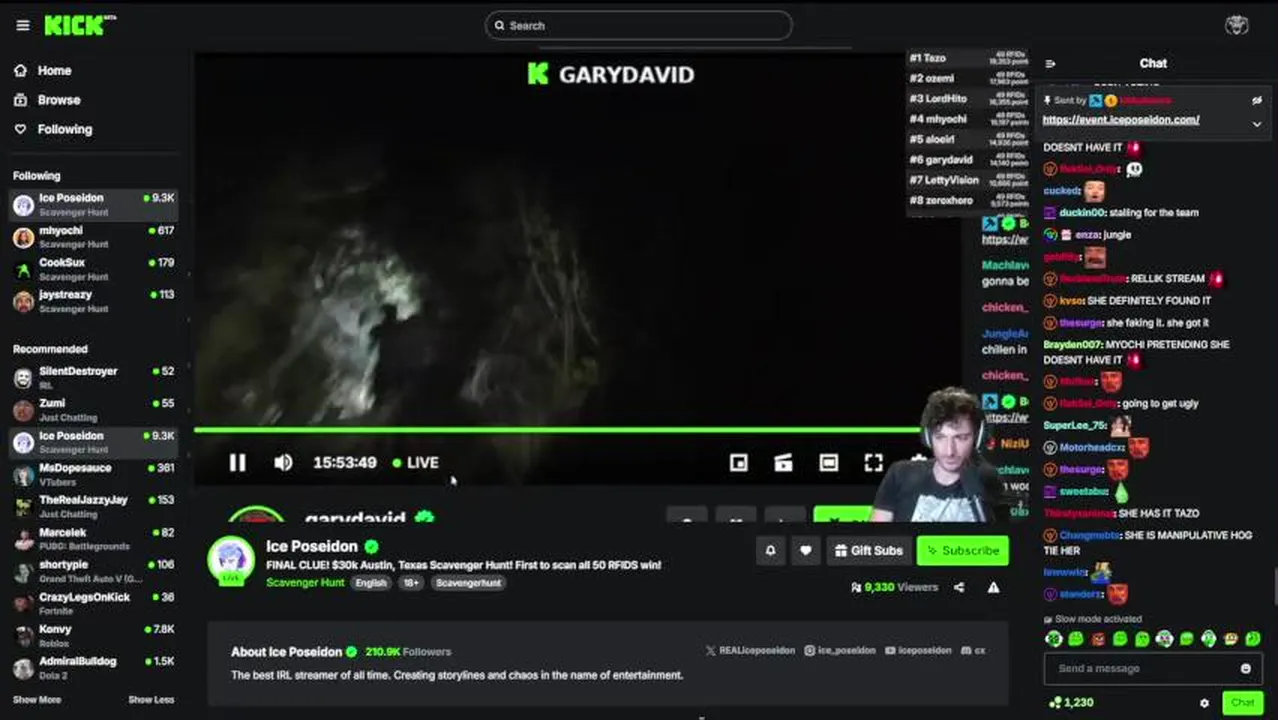Click the green Chat send button
This screenshot has width=1278, height=720.
[x=1242, y=703]
